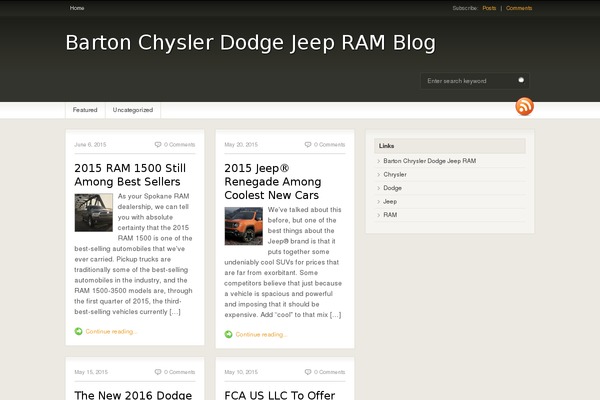Open Barton Chrysler Dodge Jeep RAM sidebar link
This screenshot has width=600, height=400.
(x=430, y=161)
